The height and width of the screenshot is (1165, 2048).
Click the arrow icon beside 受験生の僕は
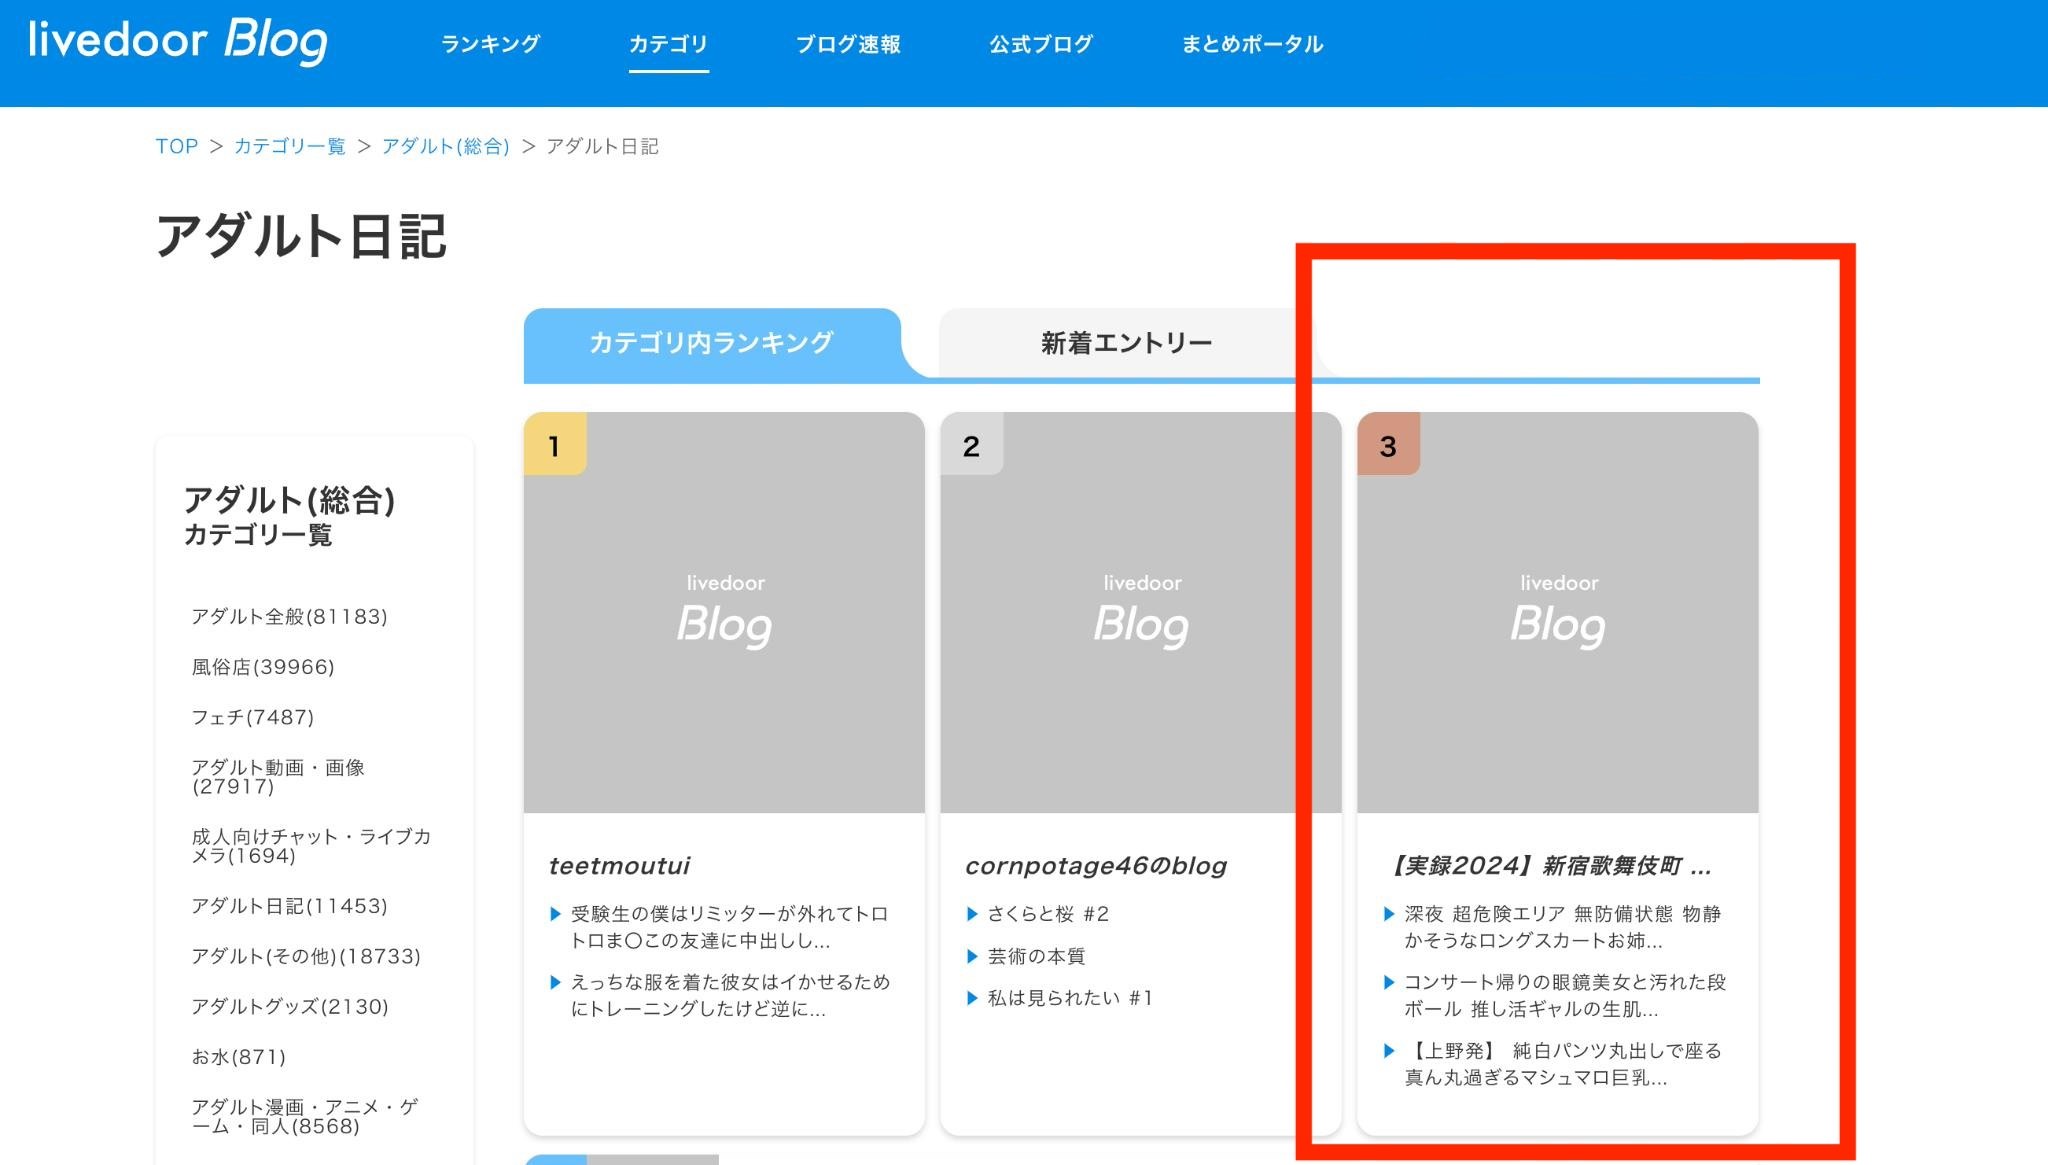click(x=555, y=914)
